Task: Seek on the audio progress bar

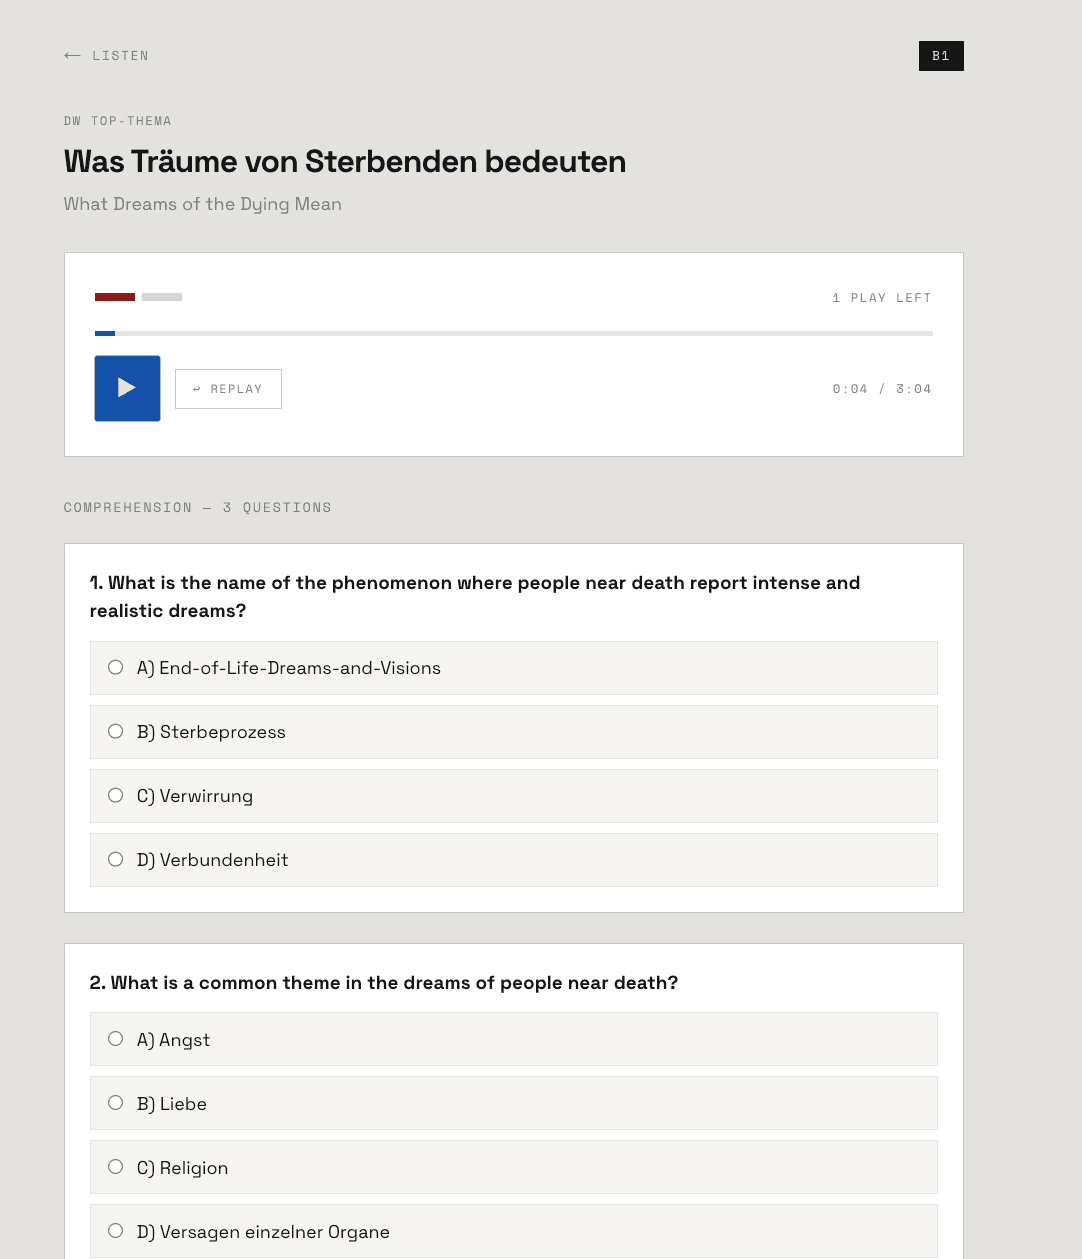Action: (x=514, y=333)
